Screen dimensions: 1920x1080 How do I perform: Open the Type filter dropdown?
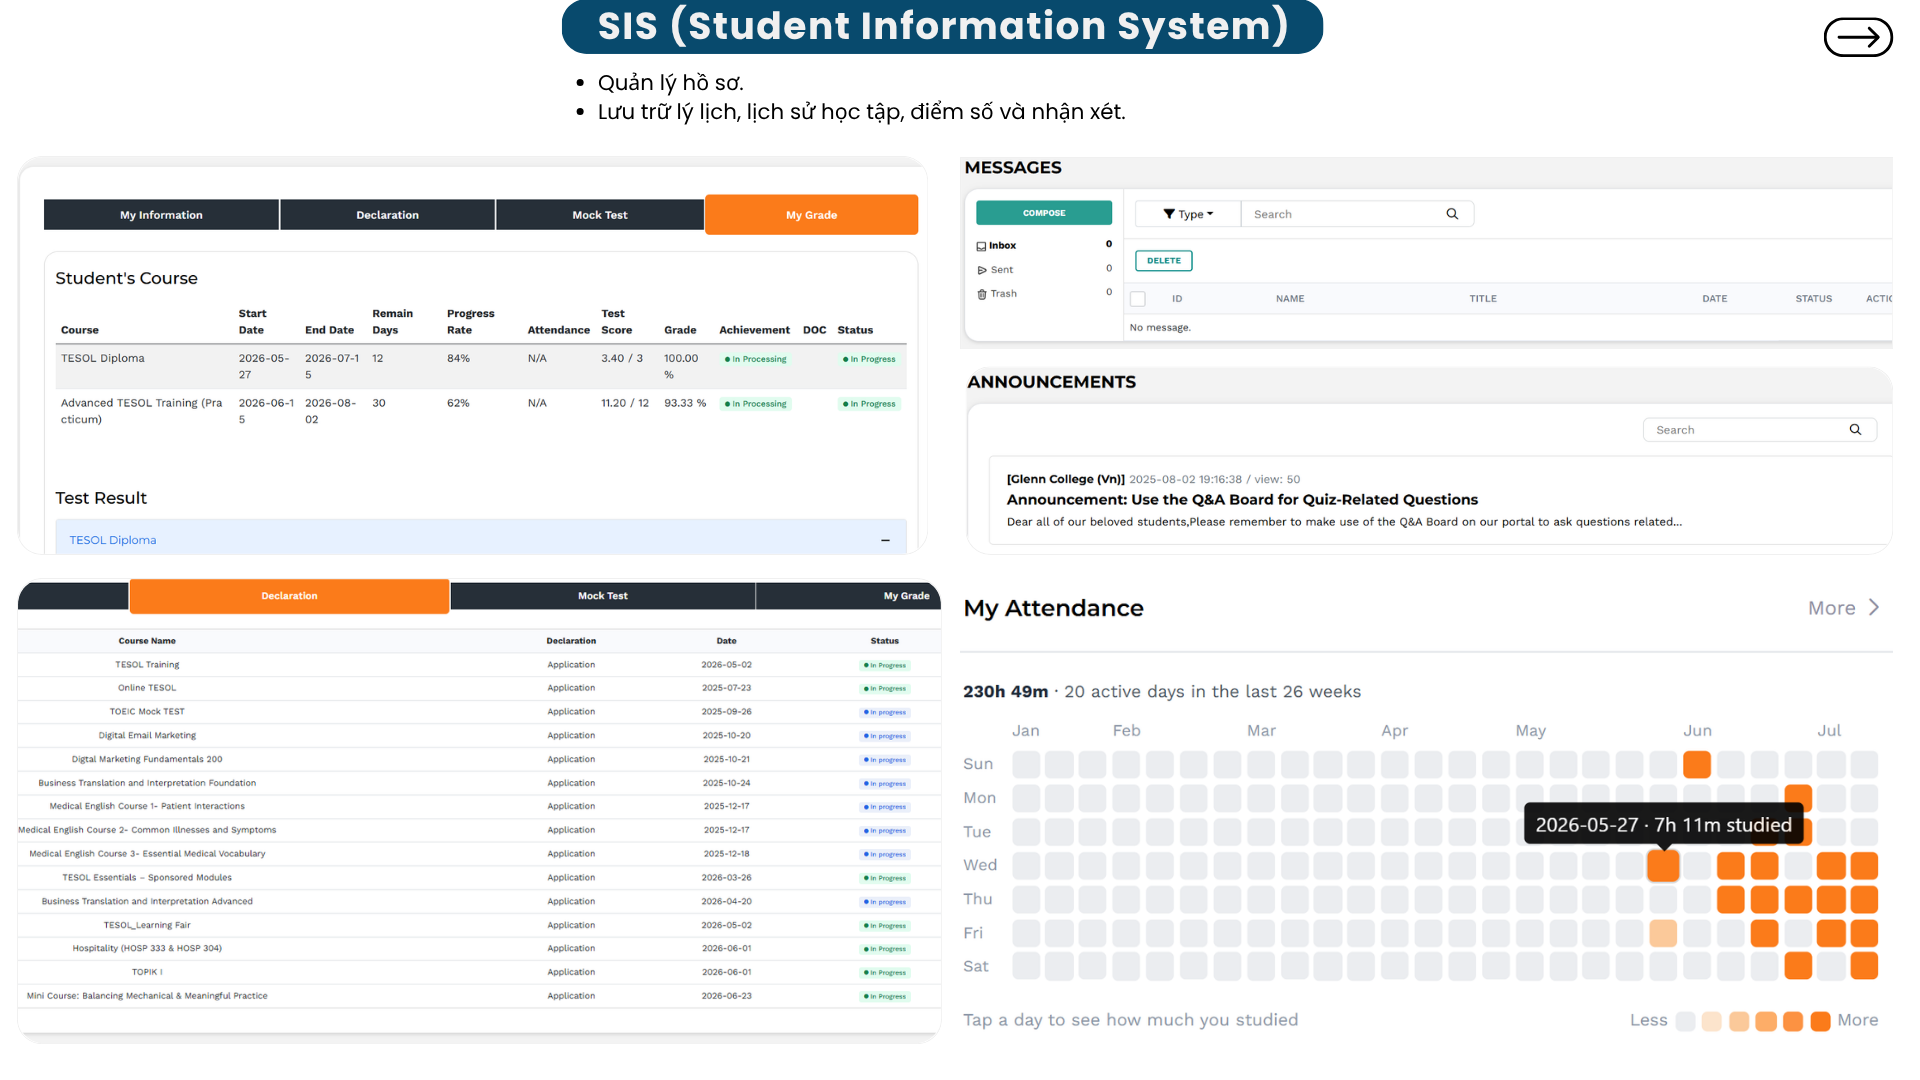1188,214
